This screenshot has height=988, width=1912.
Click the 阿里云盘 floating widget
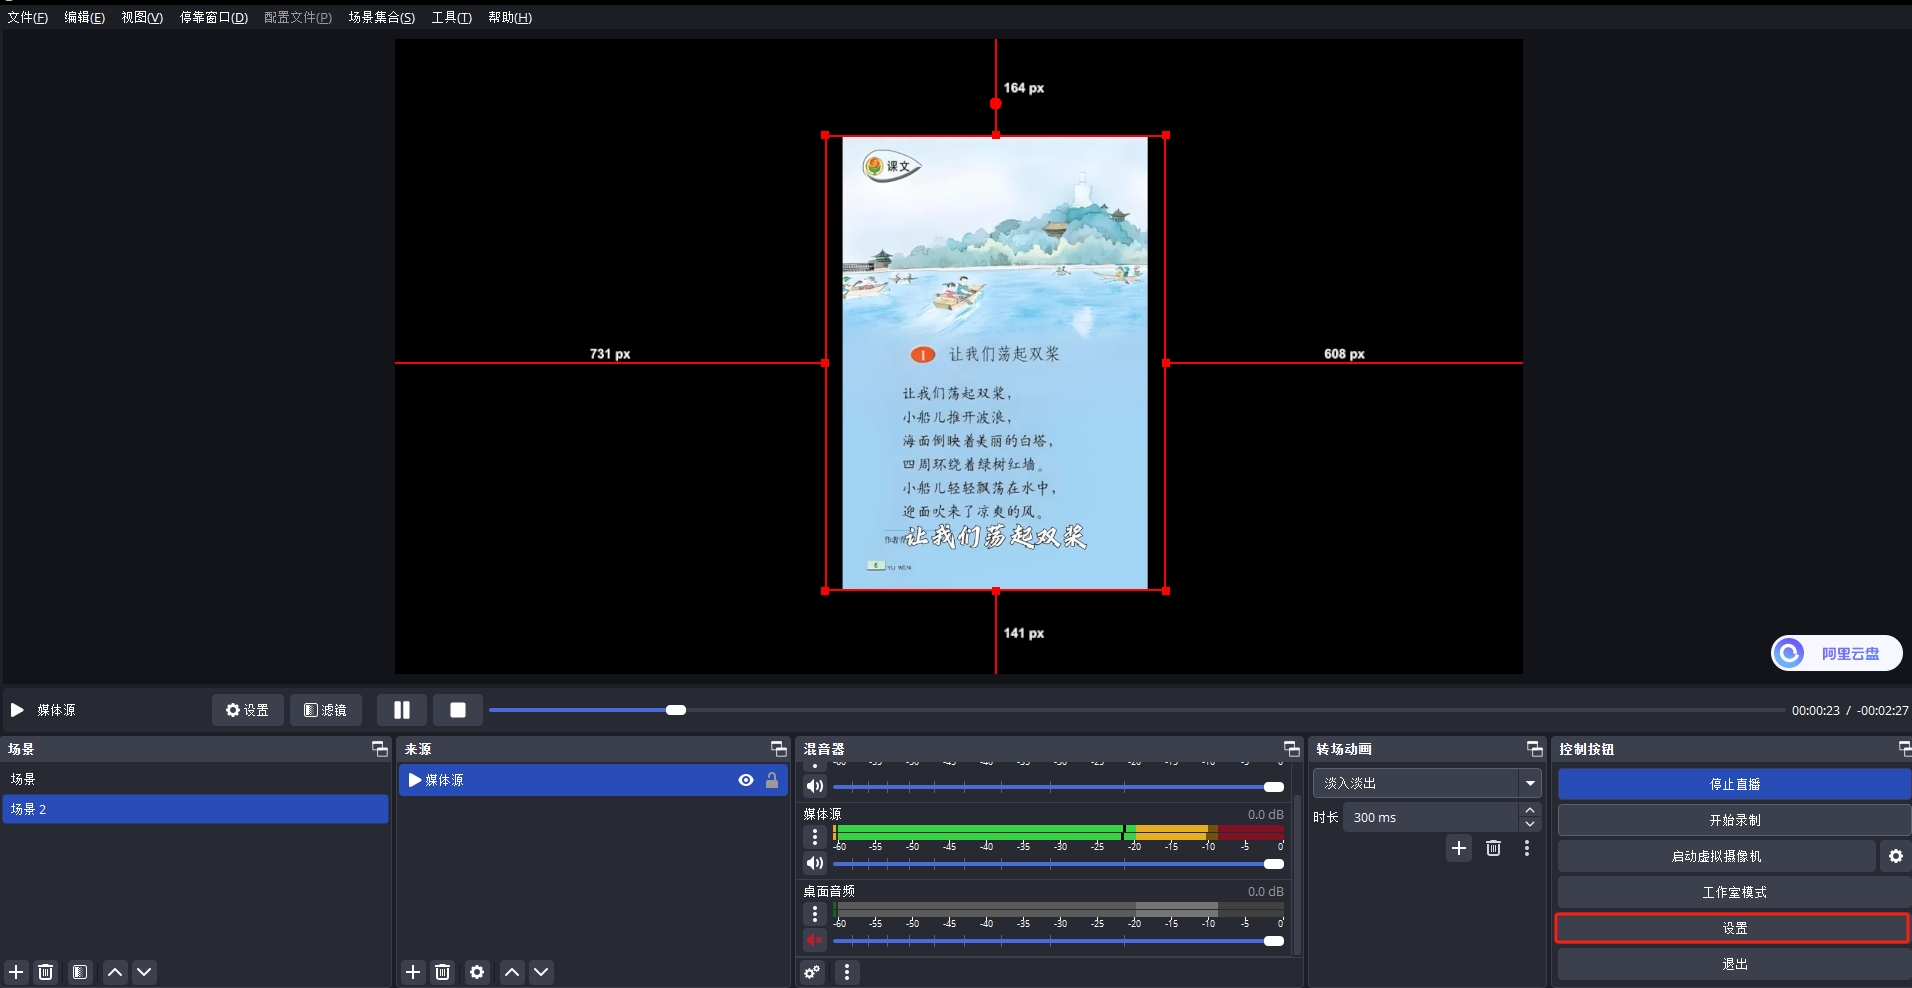tap(1837, 653)
